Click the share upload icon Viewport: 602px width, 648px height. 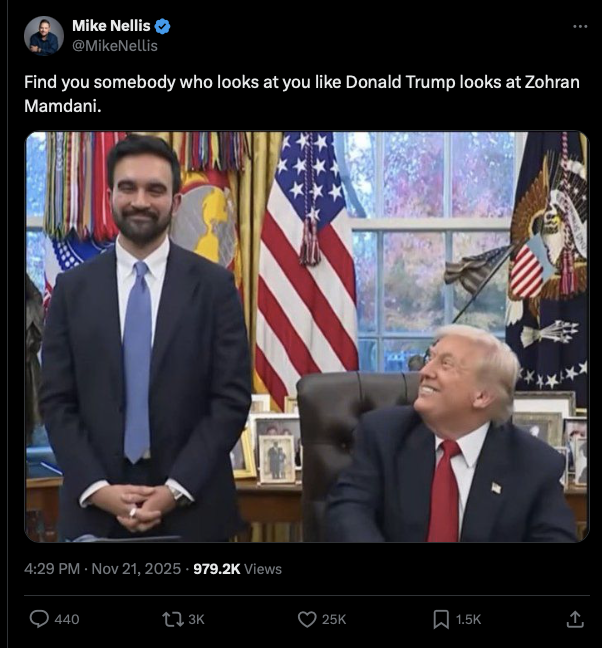point(574,619)
